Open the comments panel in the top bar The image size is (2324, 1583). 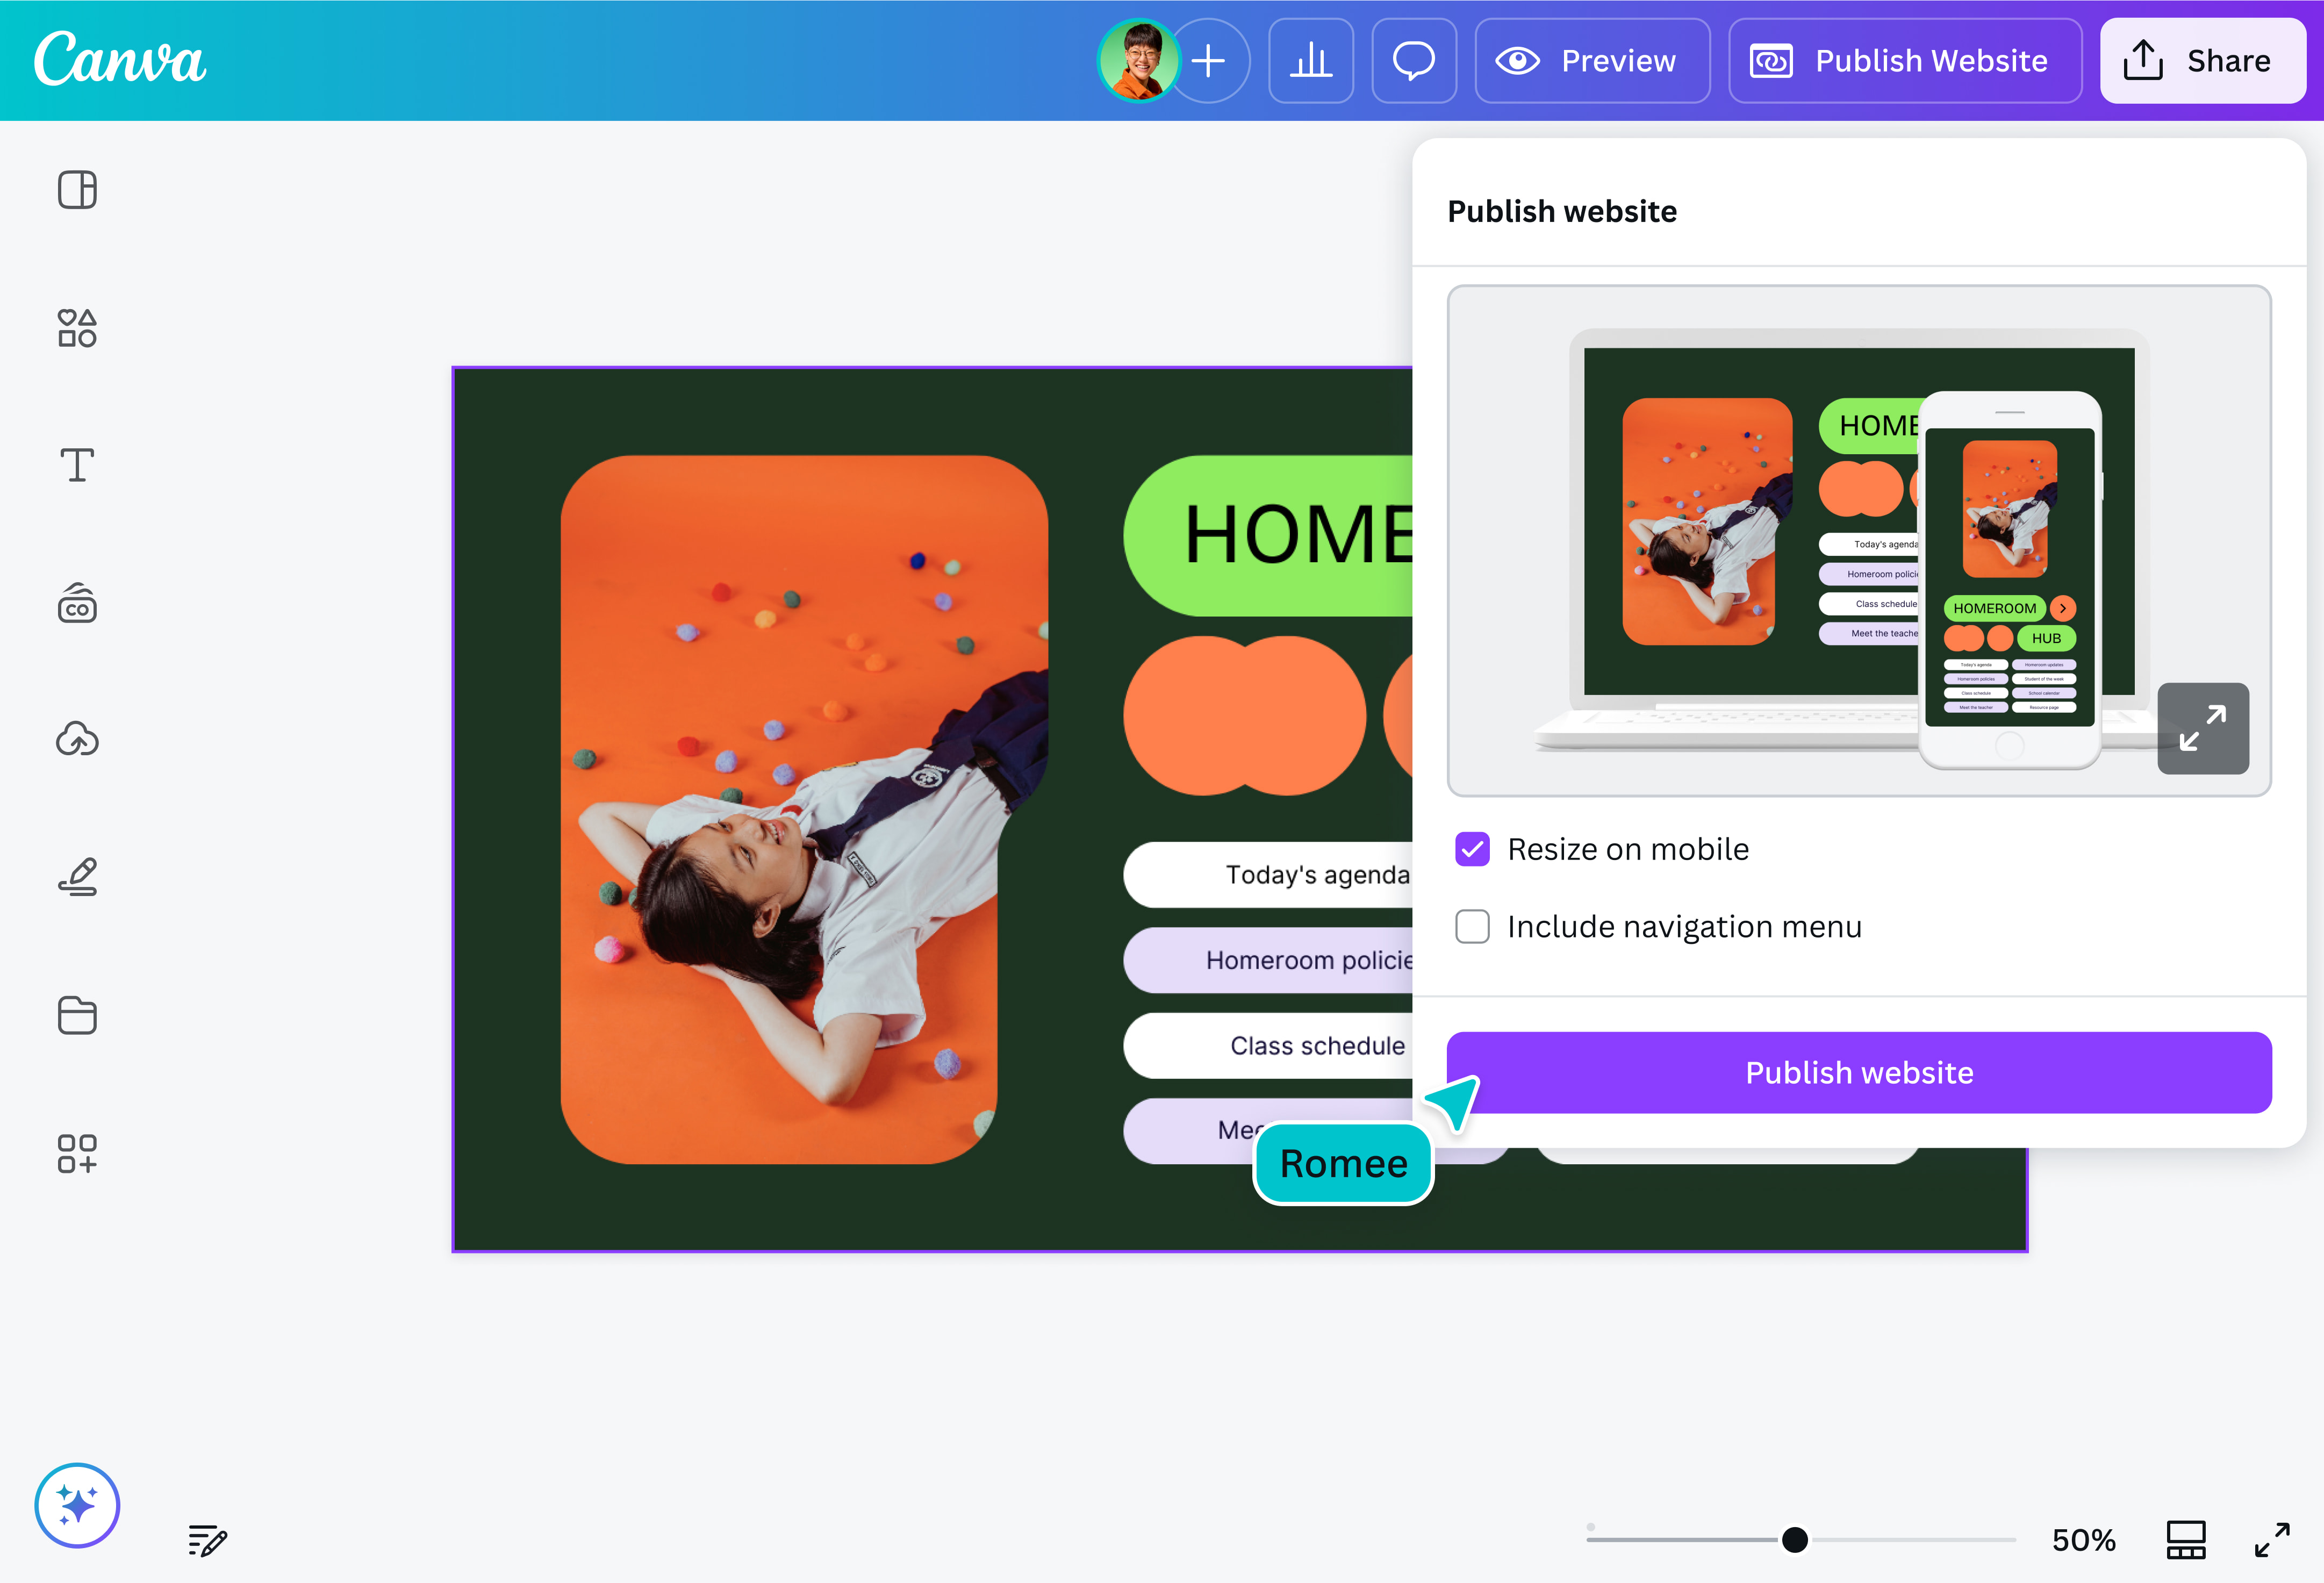pos(1414,61)
